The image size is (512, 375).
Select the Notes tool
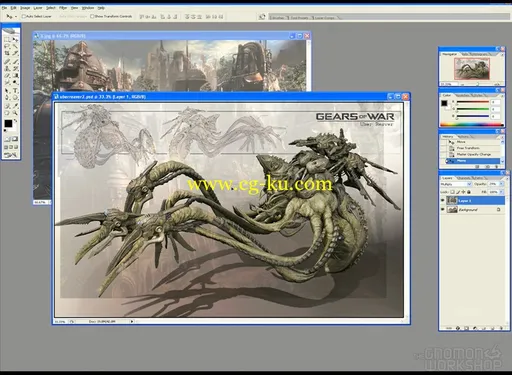tap(7, 106)
